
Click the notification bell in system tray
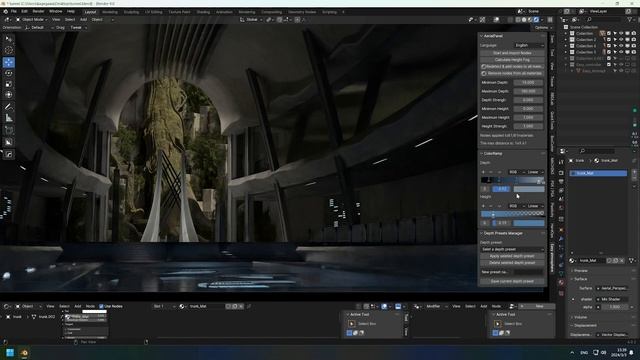pos(631,353)
